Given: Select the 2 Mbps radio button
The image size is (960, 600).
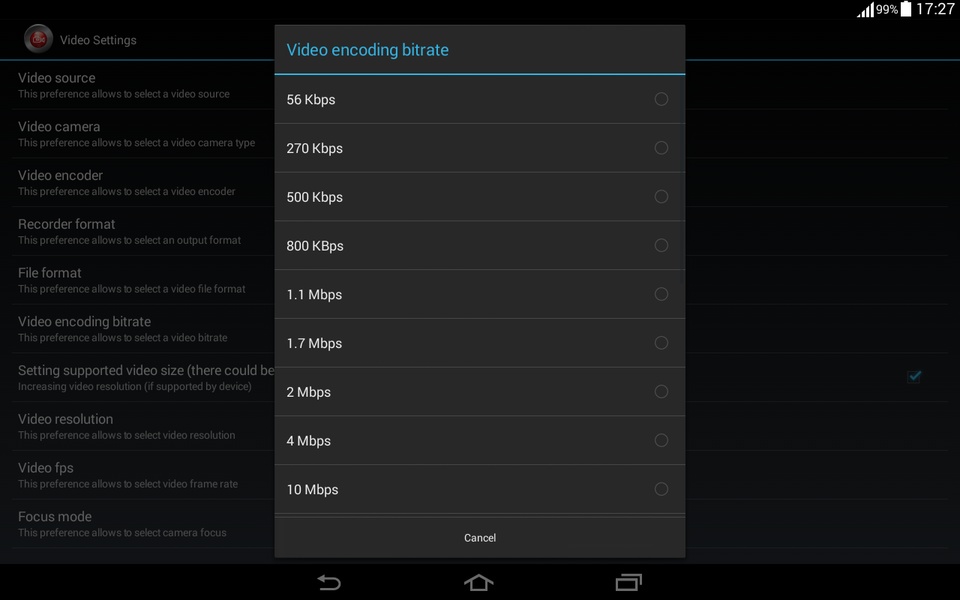Looking at the screenshot, I should (x=661, y=391).
